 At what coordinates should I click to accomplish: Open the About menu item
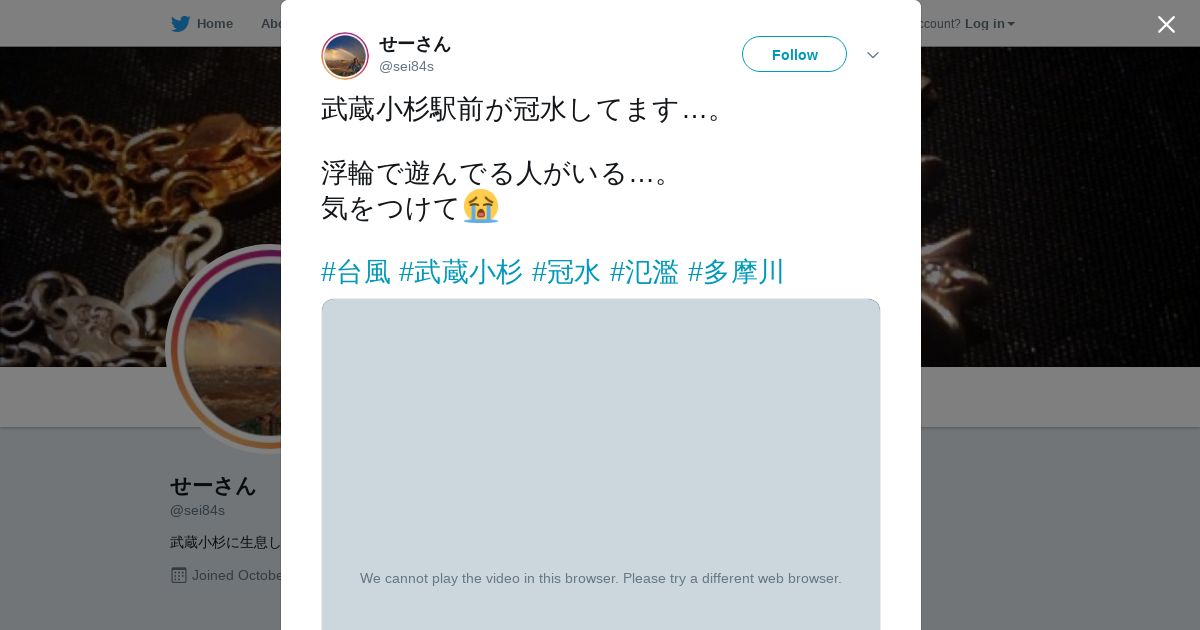point(271,23)
